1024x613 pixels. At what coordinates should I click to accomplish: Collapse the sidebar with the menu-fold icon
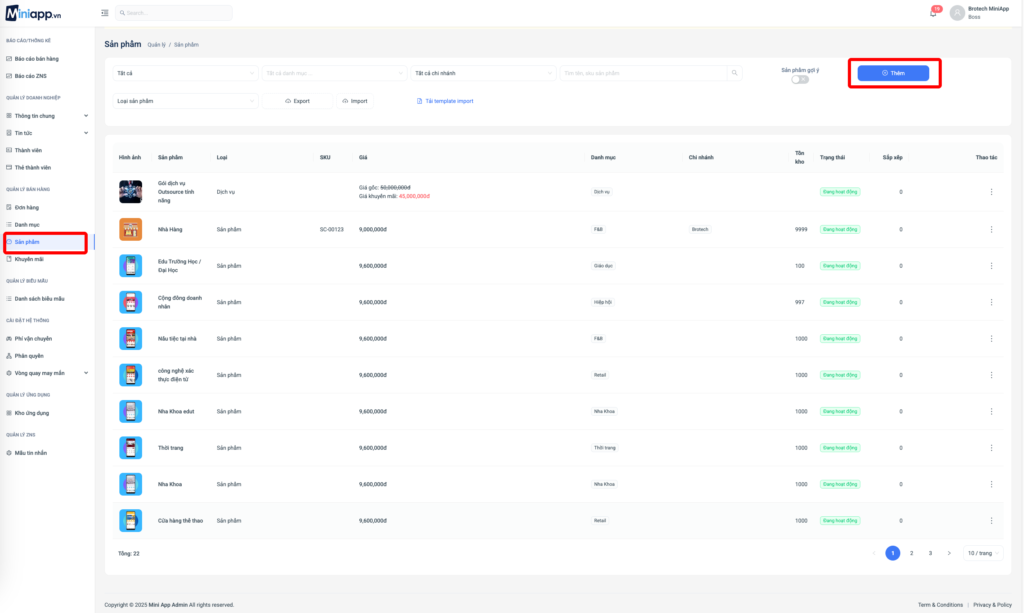point(104,13)
